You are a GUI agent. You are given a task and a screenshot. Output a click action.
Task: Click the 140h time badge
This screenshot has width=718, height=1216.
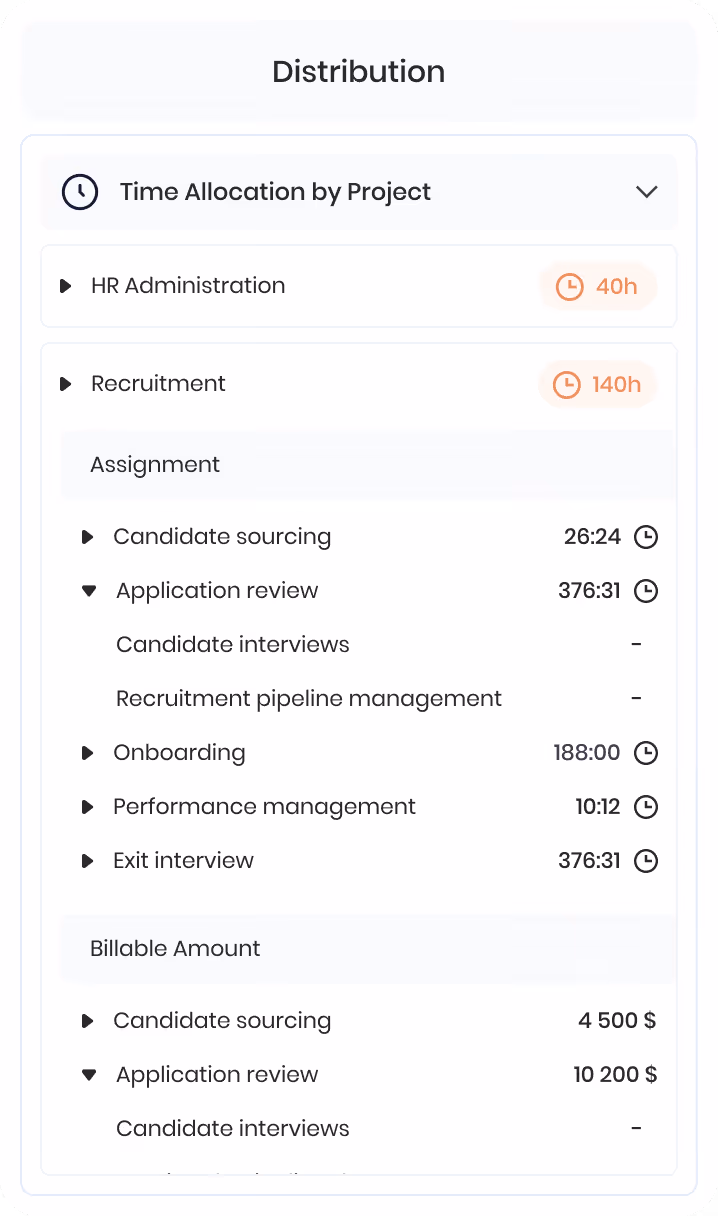click(x=598, y=385)
